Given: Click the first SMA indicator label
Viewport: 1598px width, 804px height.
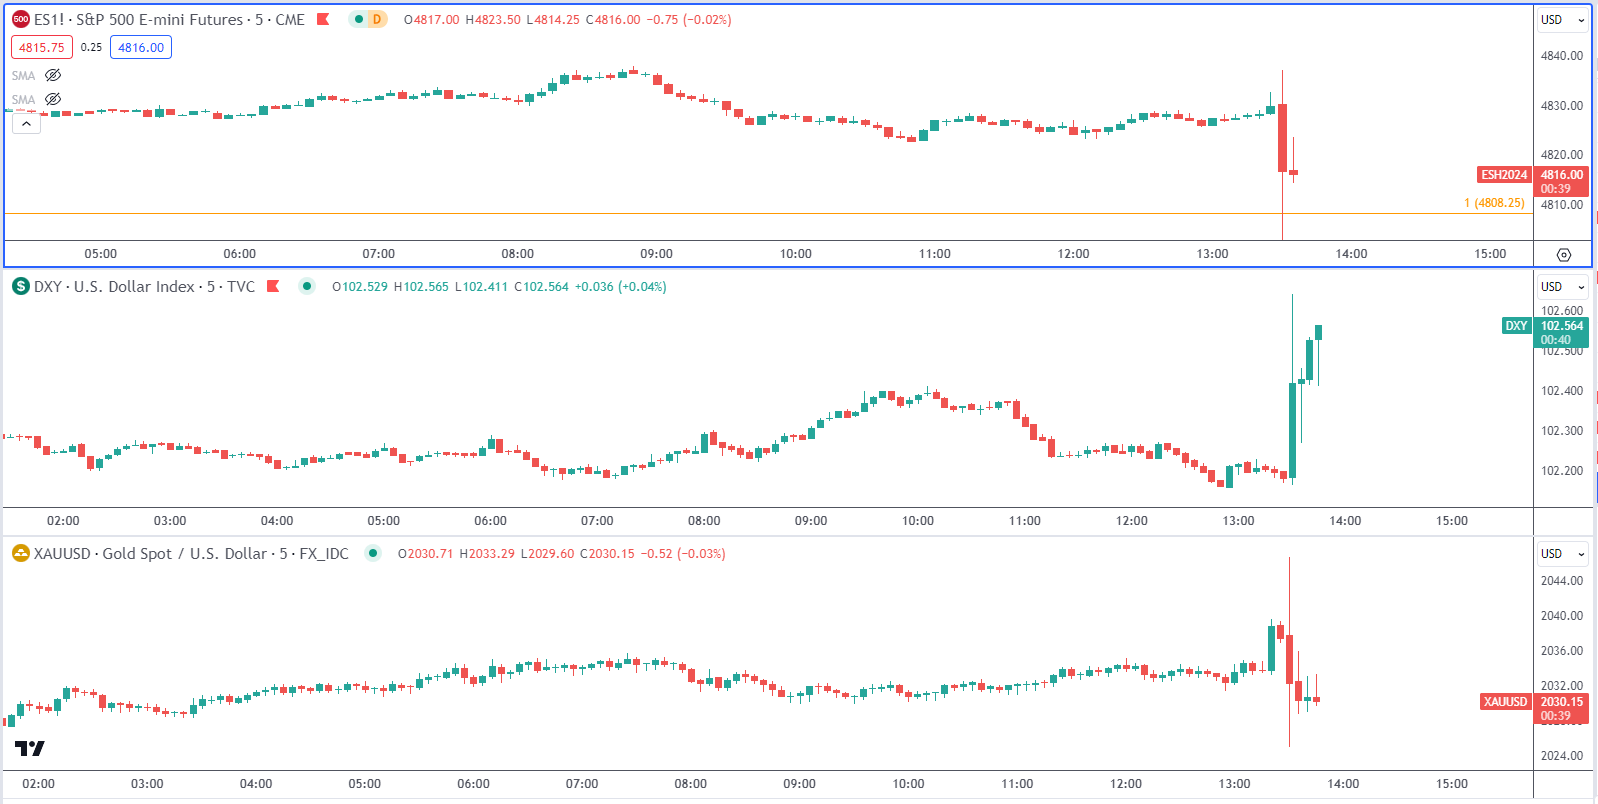Looking at the screenshot, I should (x=23, y=76).
